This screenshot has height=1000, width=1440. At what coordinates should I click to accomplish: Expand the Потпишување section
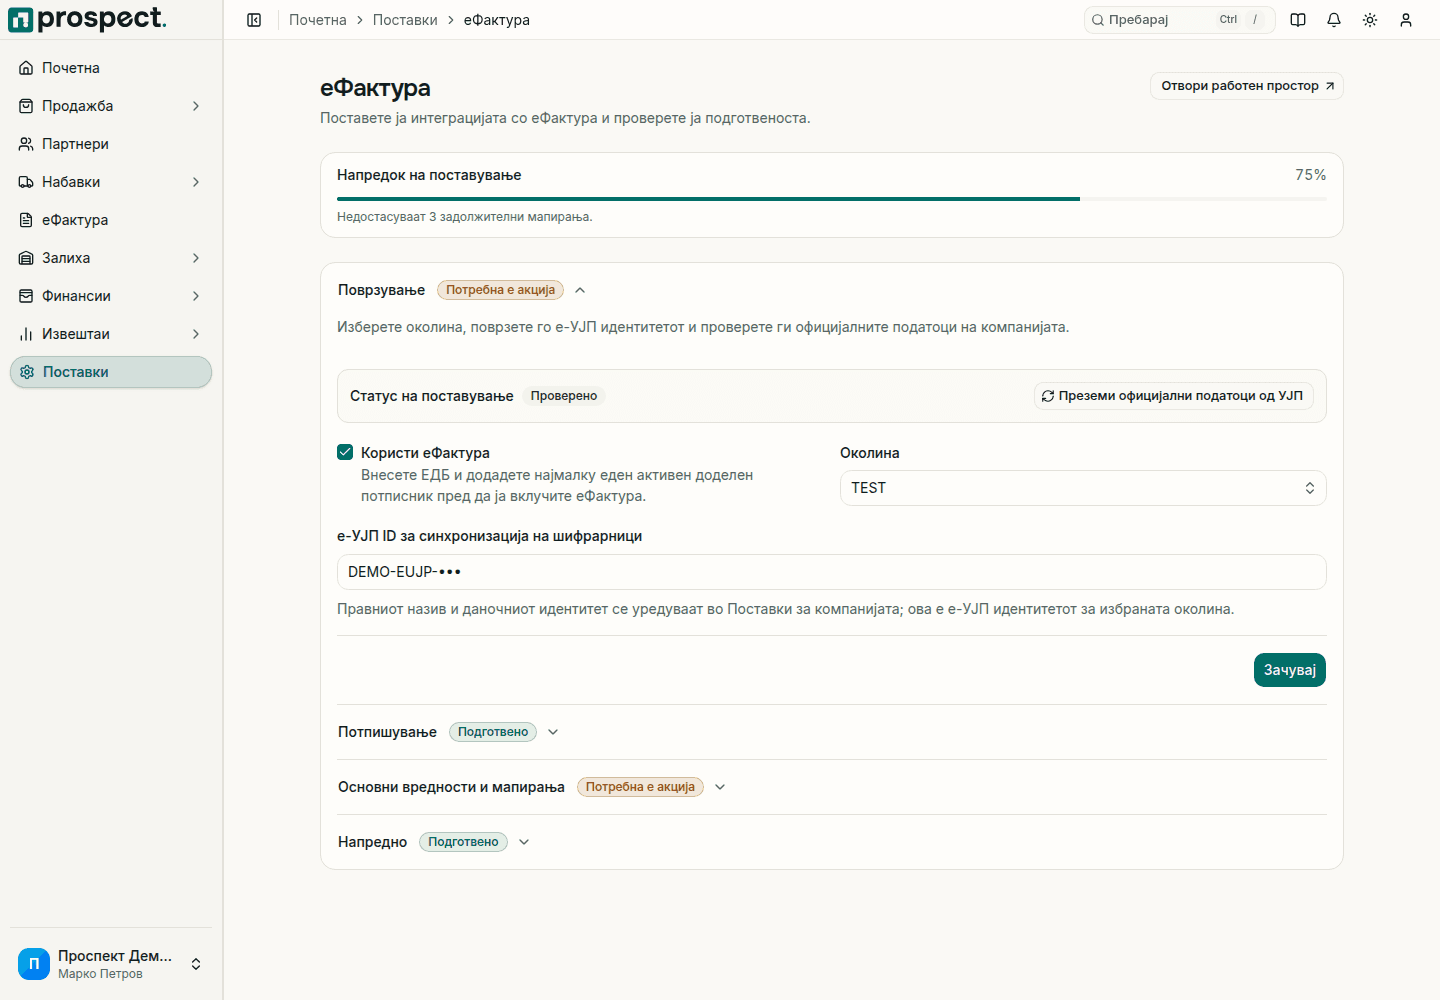553,732
